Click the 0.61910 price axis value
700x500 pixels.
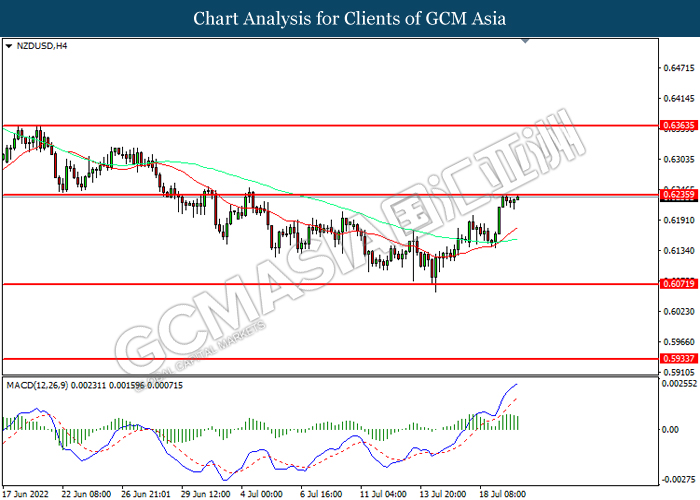point(679,220)
